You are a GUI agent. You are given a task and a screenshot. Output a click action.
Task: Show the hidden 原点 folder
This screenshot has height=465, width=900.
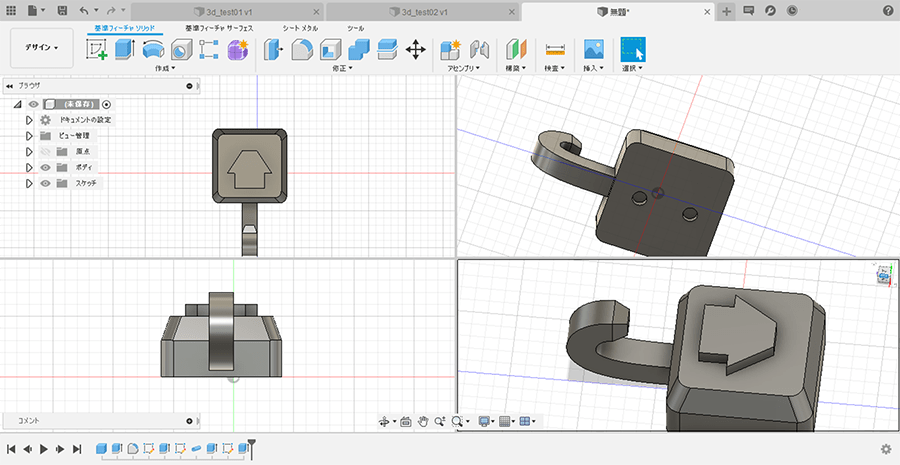pos(46,151)
